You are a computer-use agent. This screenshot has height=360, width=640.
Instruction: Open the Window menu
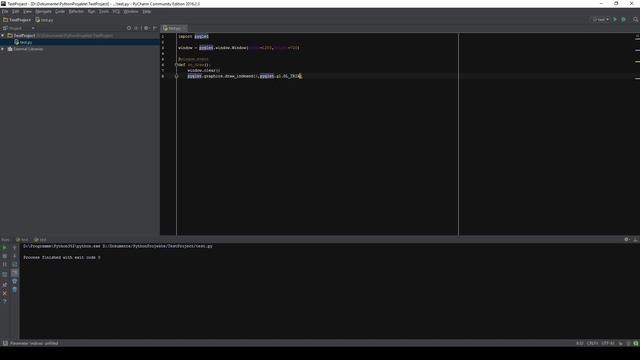(x=131, y=11)
